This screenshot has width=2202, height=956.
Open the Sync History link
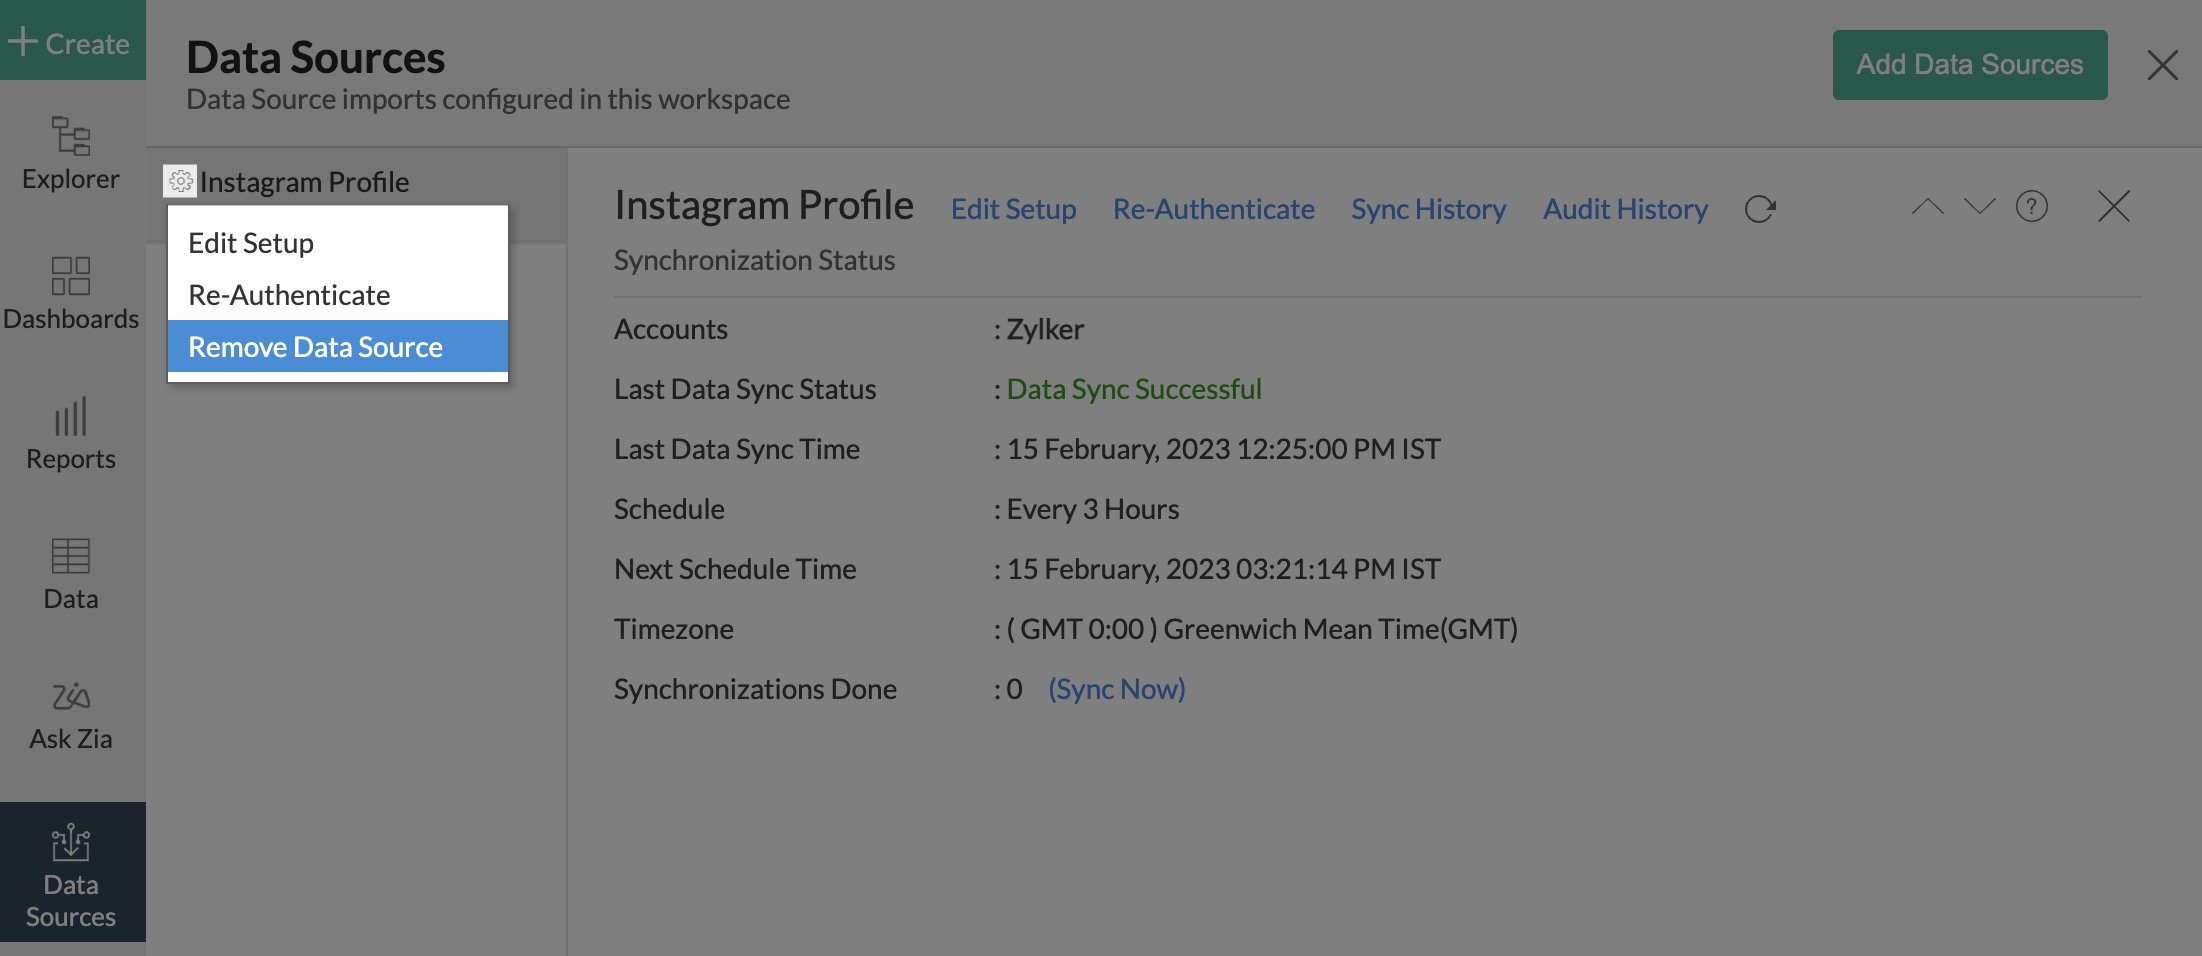coord(1428,209)
